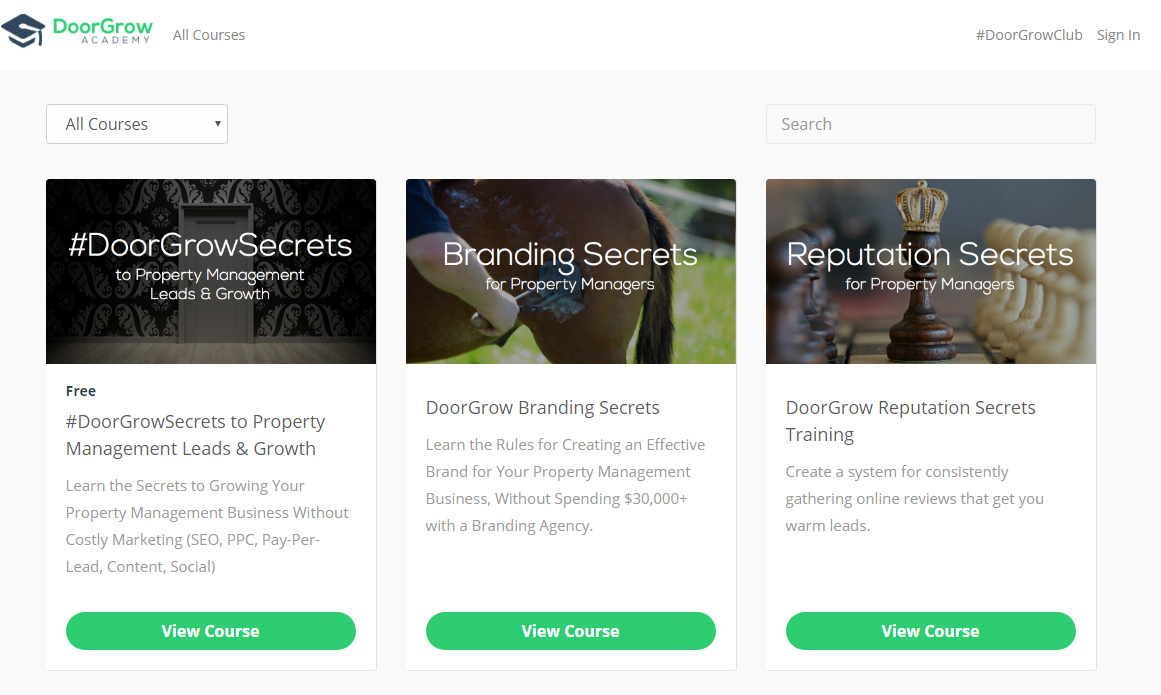Open the #DoorGrowClub header link
1161x695 pixels.
1028,35
